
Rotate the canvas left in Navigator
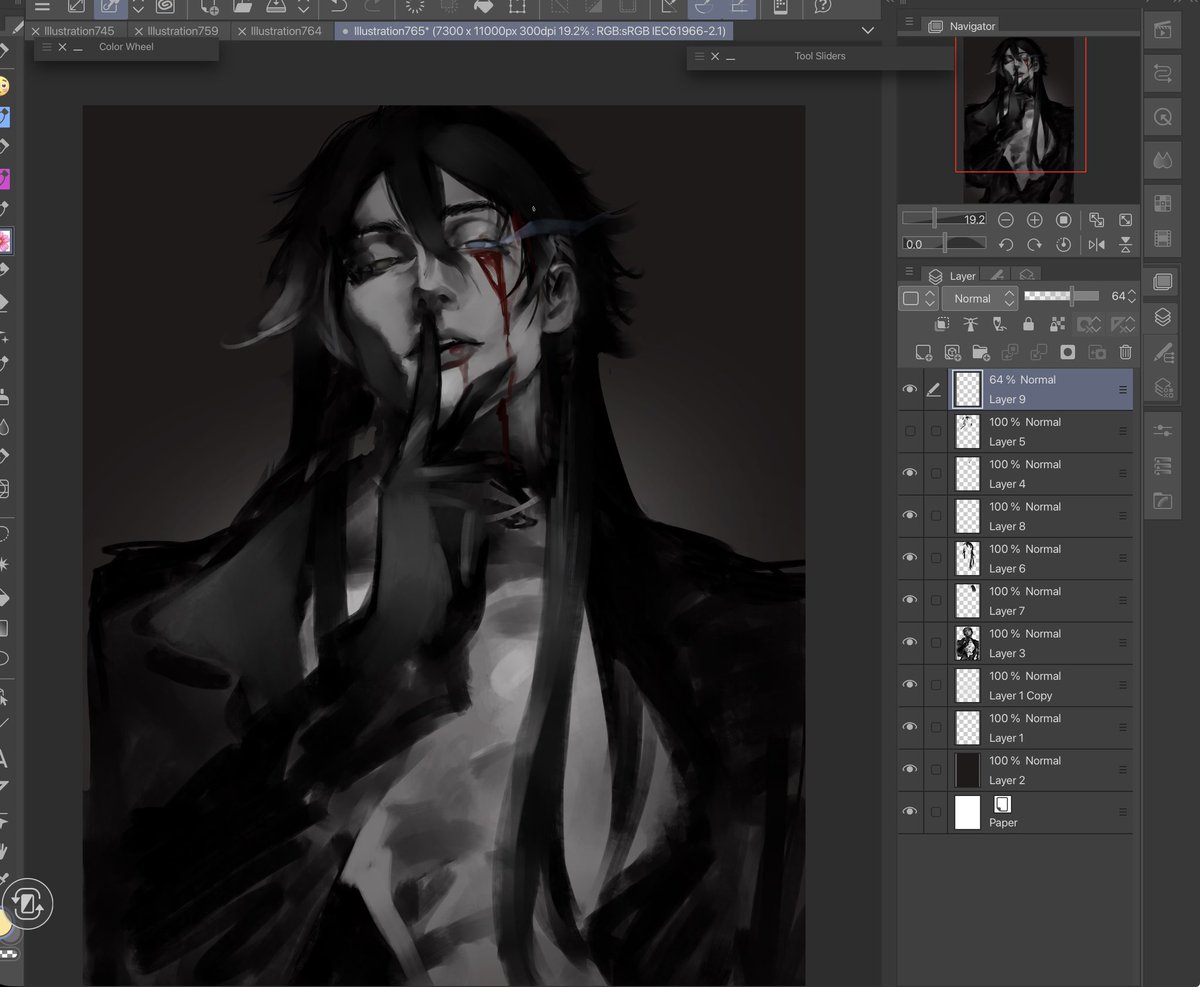(x=1006, y=244)
